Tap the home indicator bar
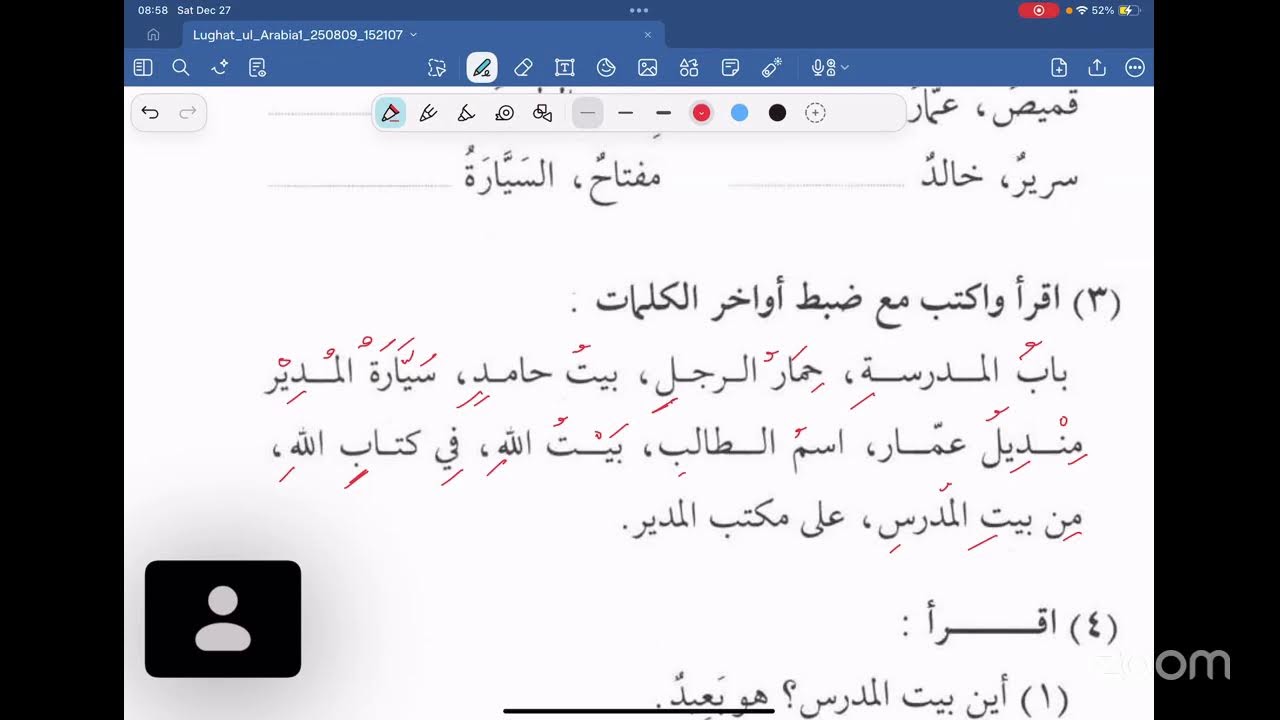Image resolution: width=1280 pixels, height=720 pixels. [639, 711]
